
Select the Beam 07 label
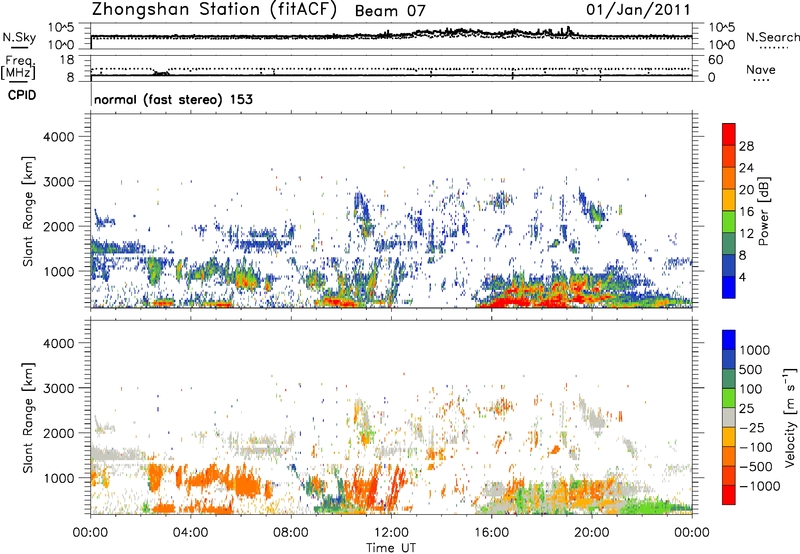point(390,11)
